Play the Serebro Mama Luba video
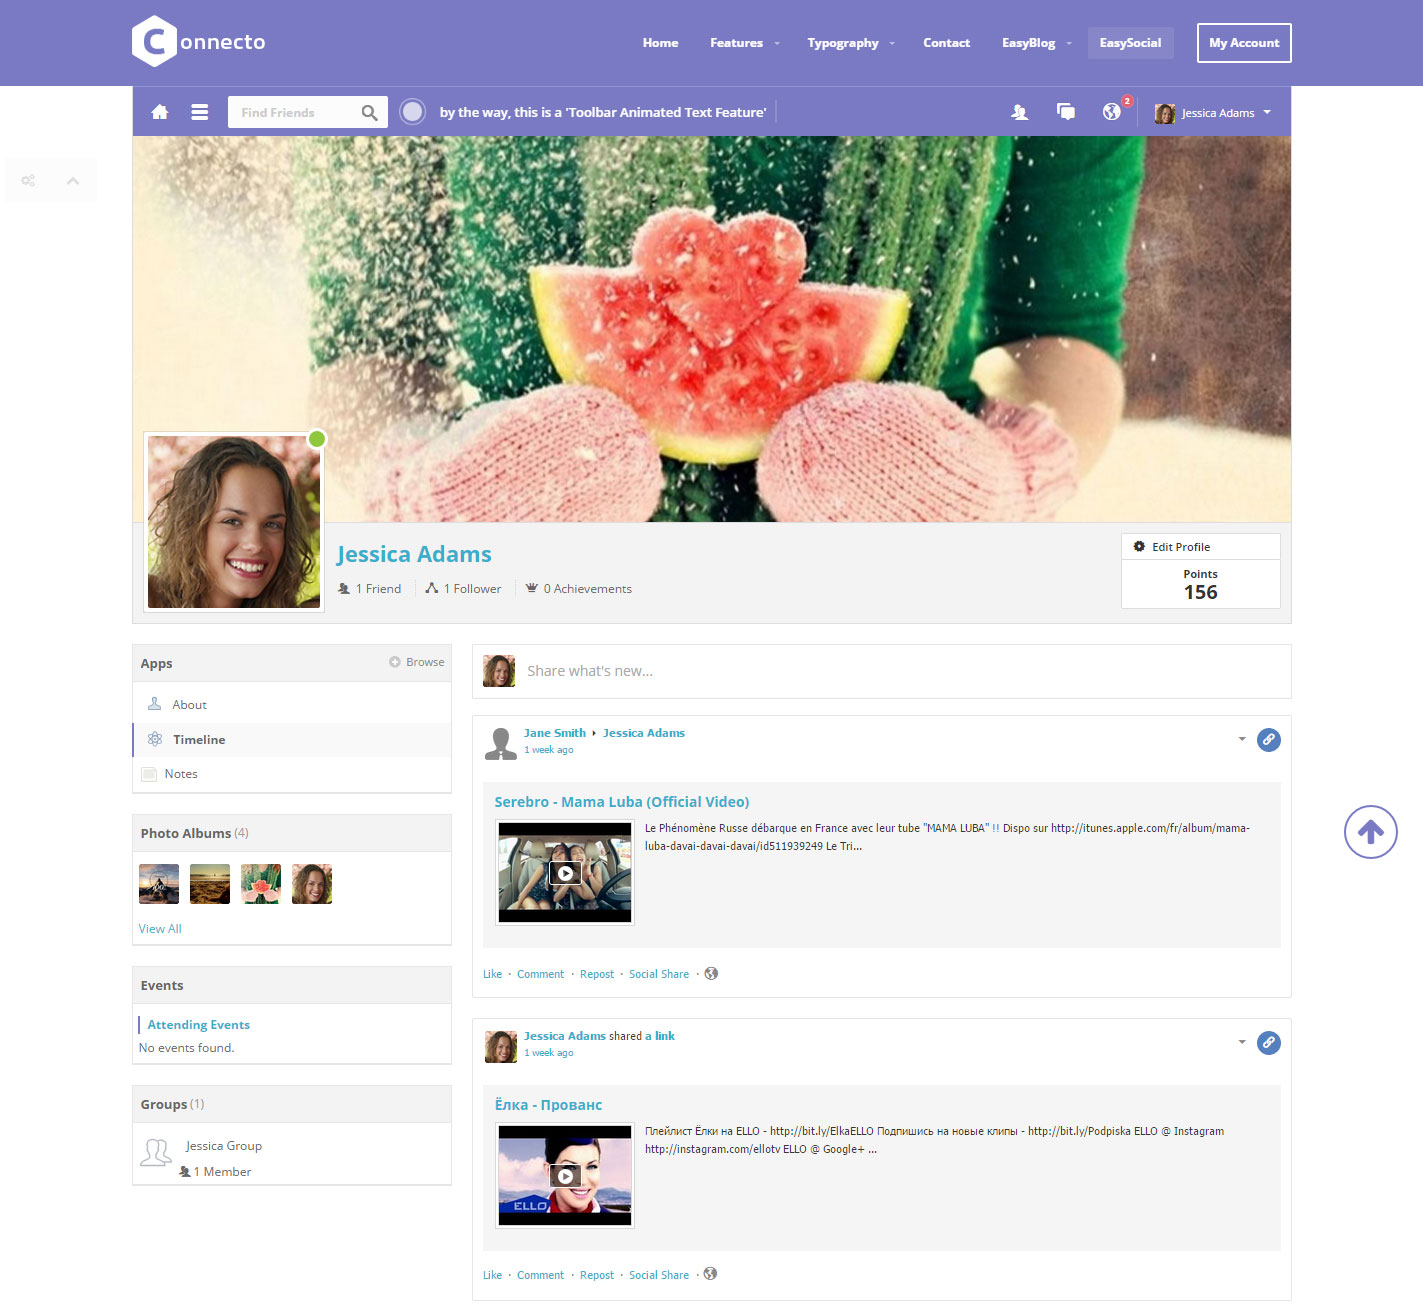The width and height of the screenshot is (1423, 1306). [x=565, y=873]
